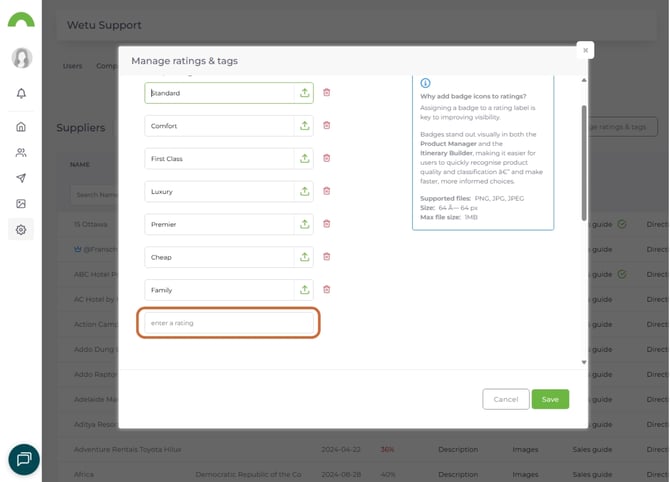Upload a badge for the Standard rating
This screenshot has height=482, width=670.
(304, 93)
